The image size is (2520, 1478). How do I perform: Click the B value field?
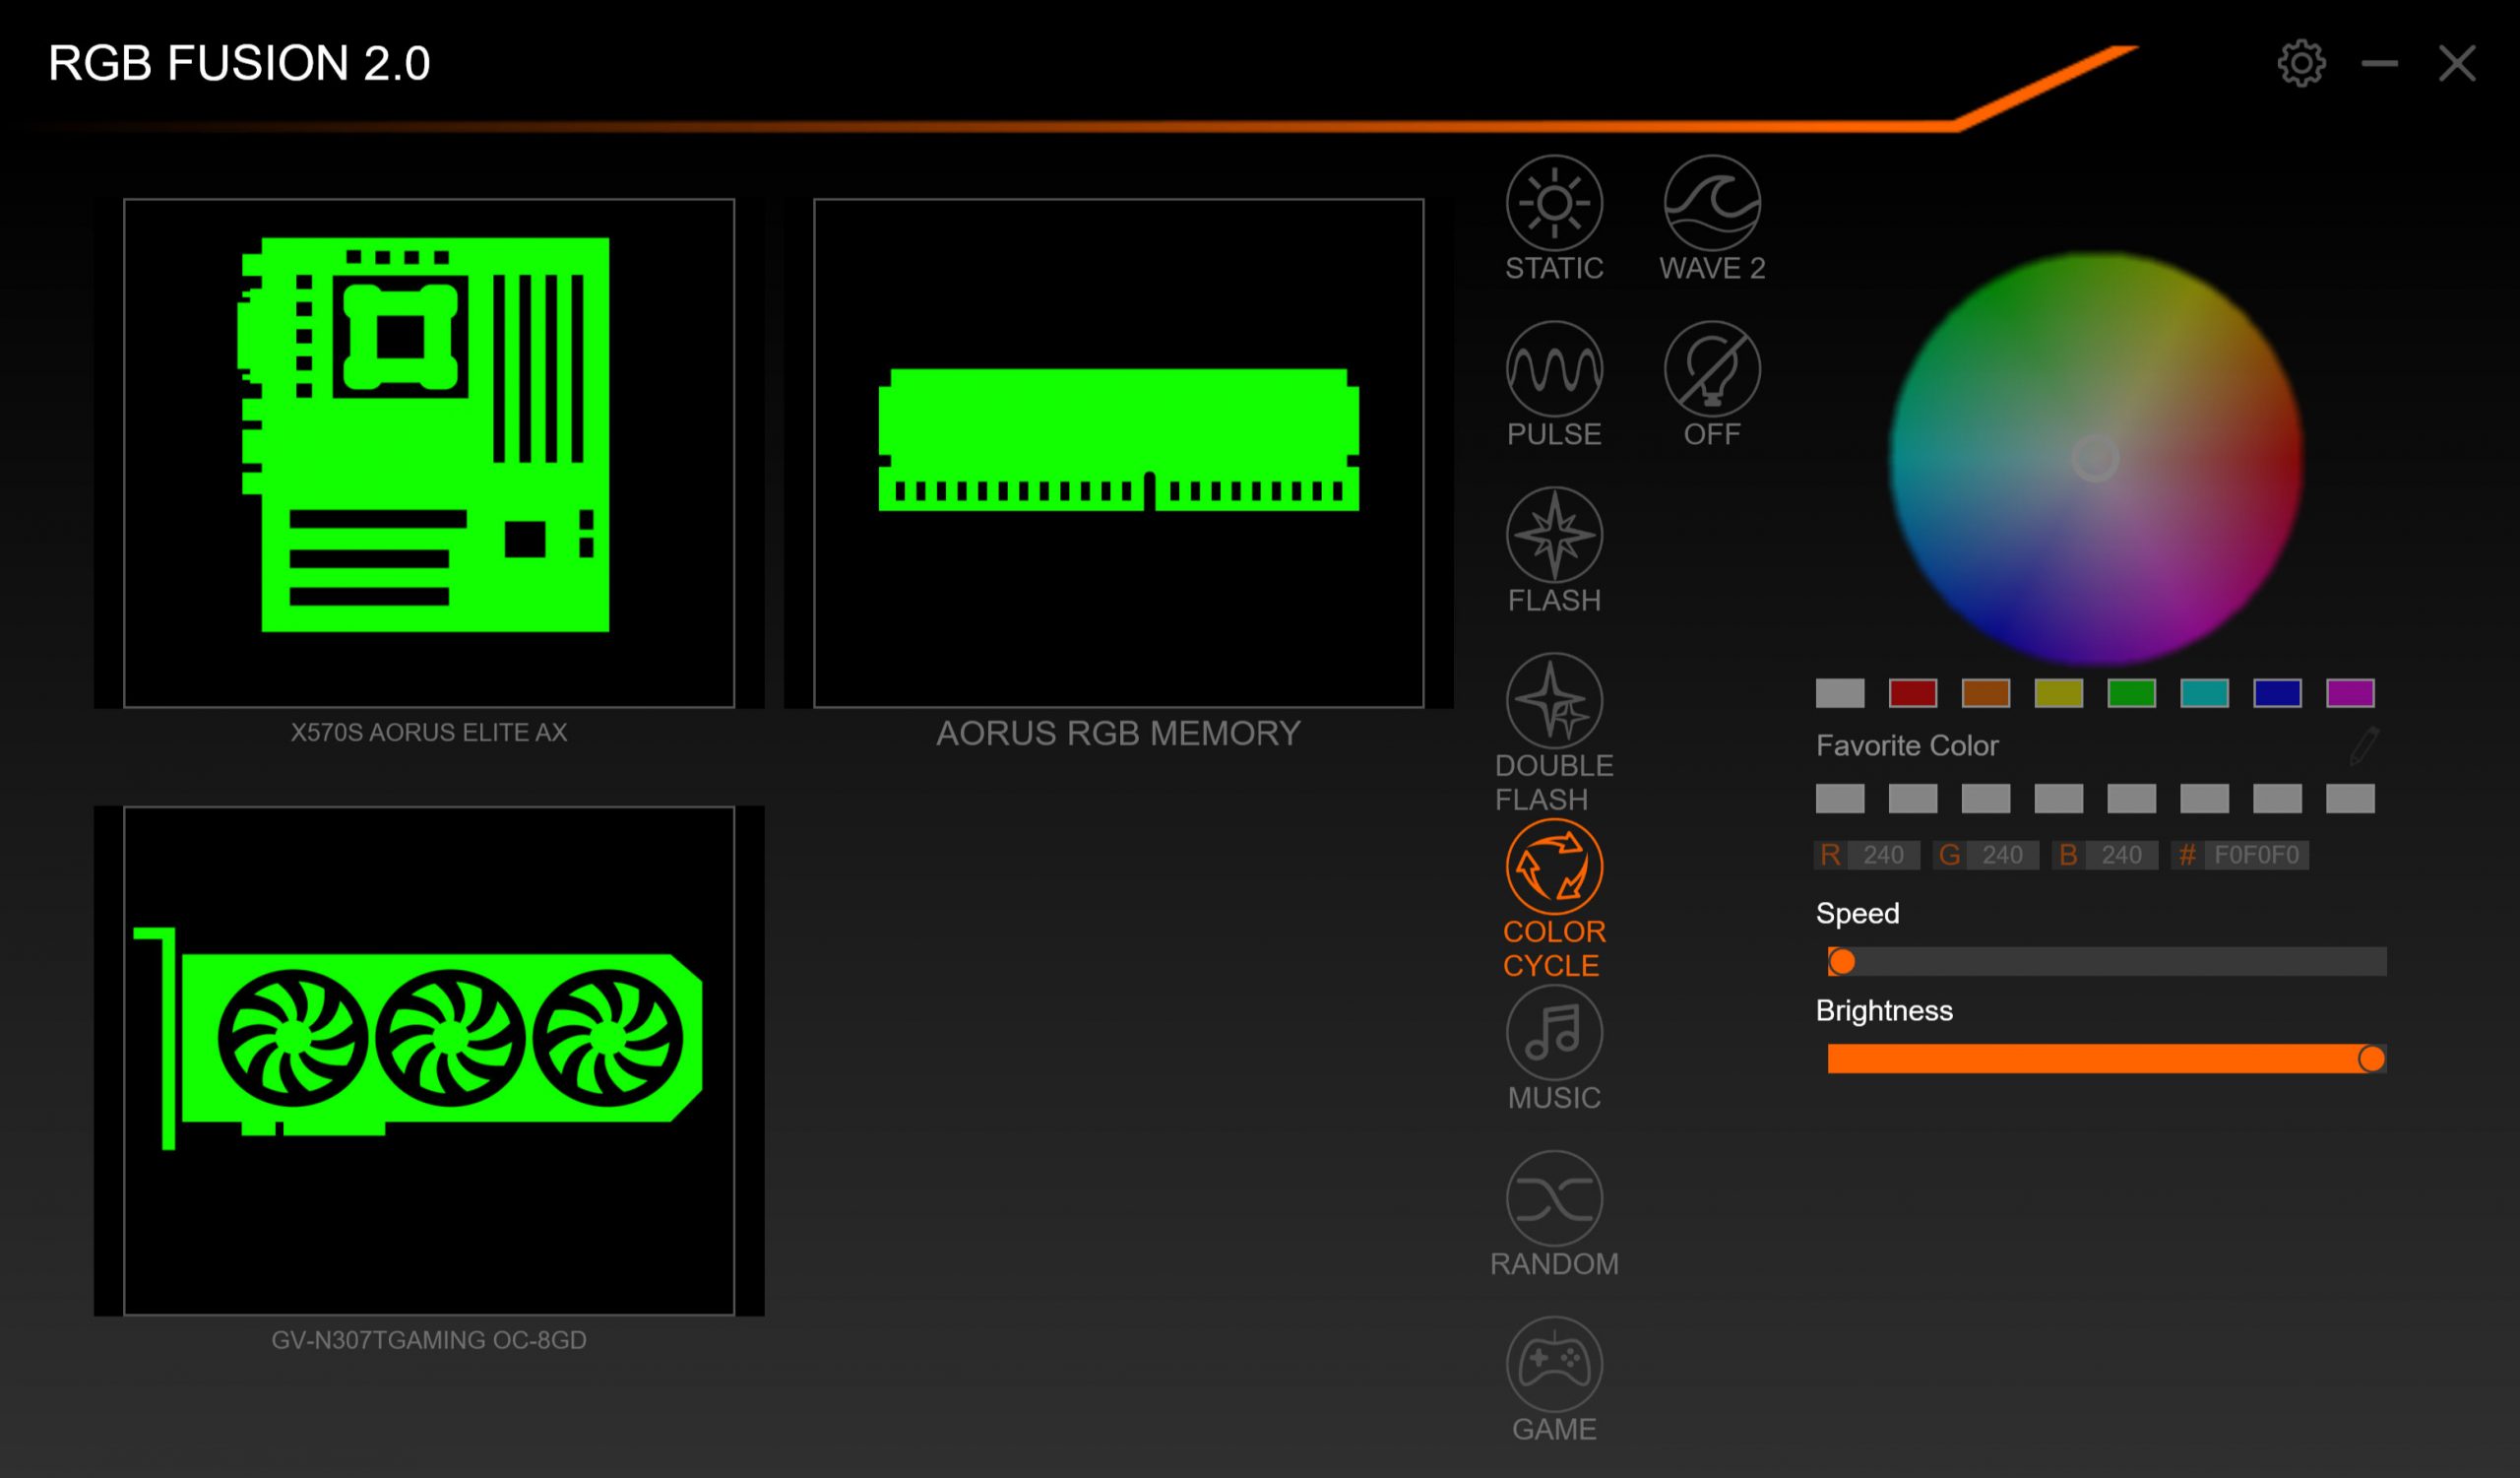[2121, 855]
